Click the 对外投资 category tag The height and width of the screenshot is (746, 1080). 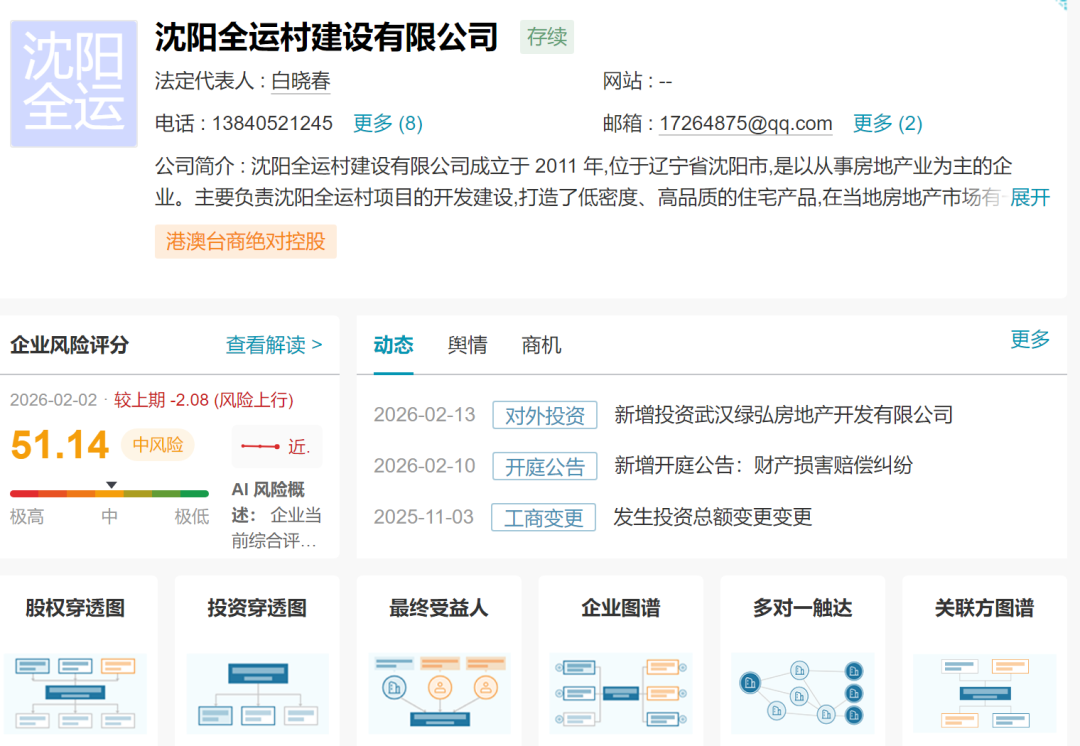point(545,415)
